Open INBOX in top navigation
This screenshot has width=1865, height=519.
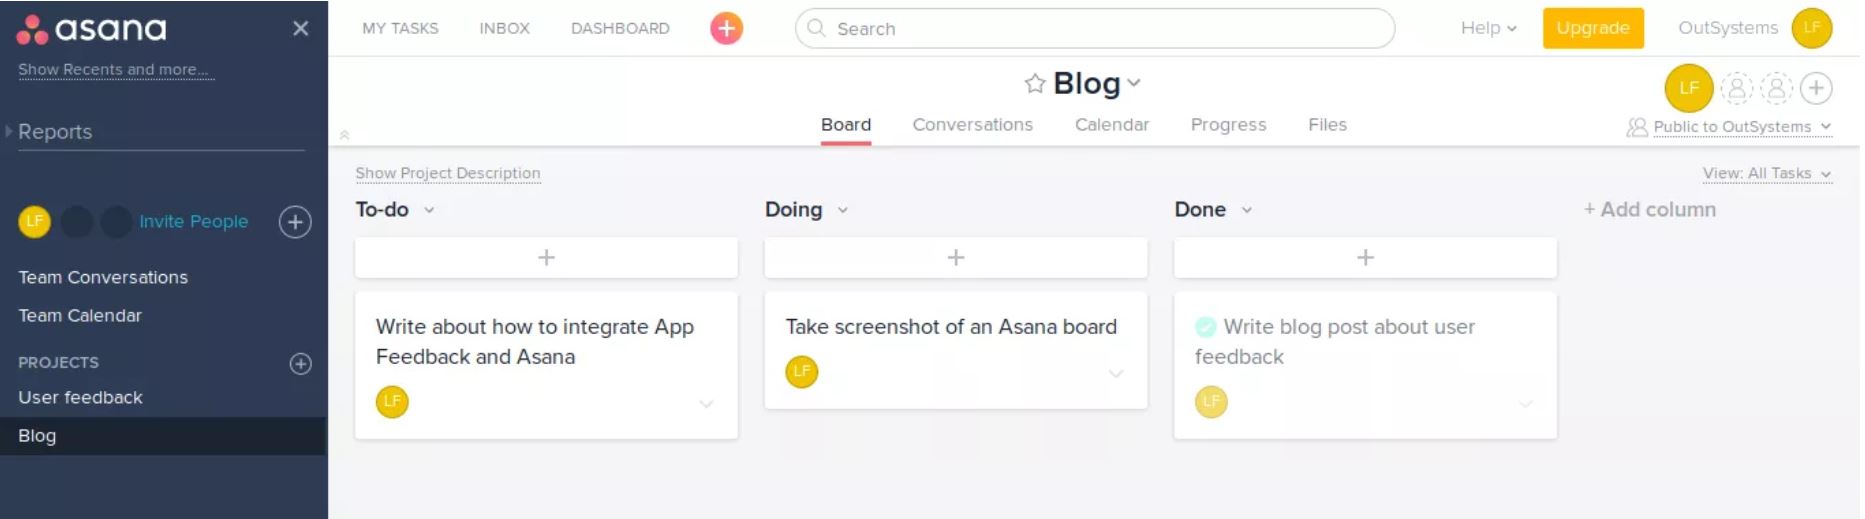click(x=505, y=28)
